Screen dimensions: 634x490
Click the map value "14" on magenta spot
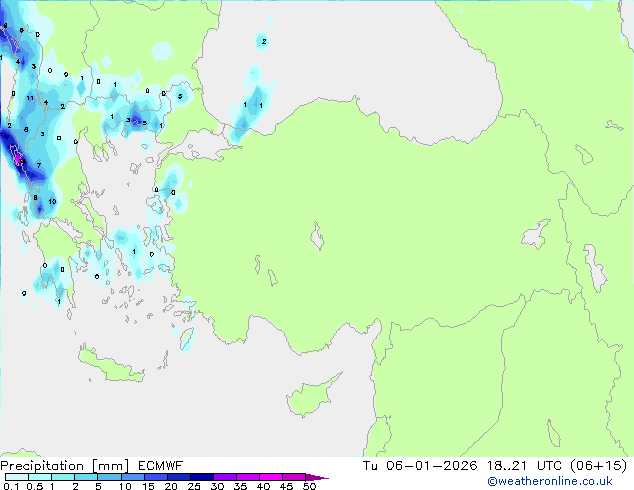coord(23,161)
